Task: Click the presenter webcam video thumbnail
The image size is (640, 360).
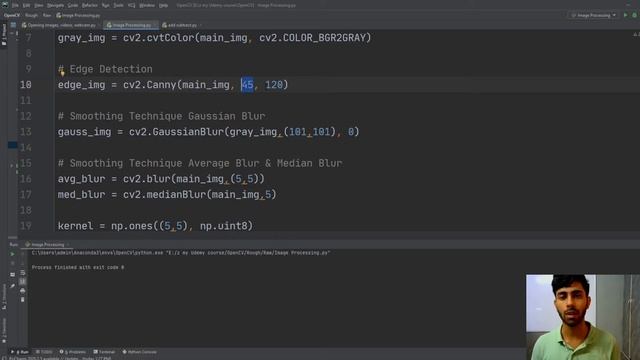Action: (583, 317)
